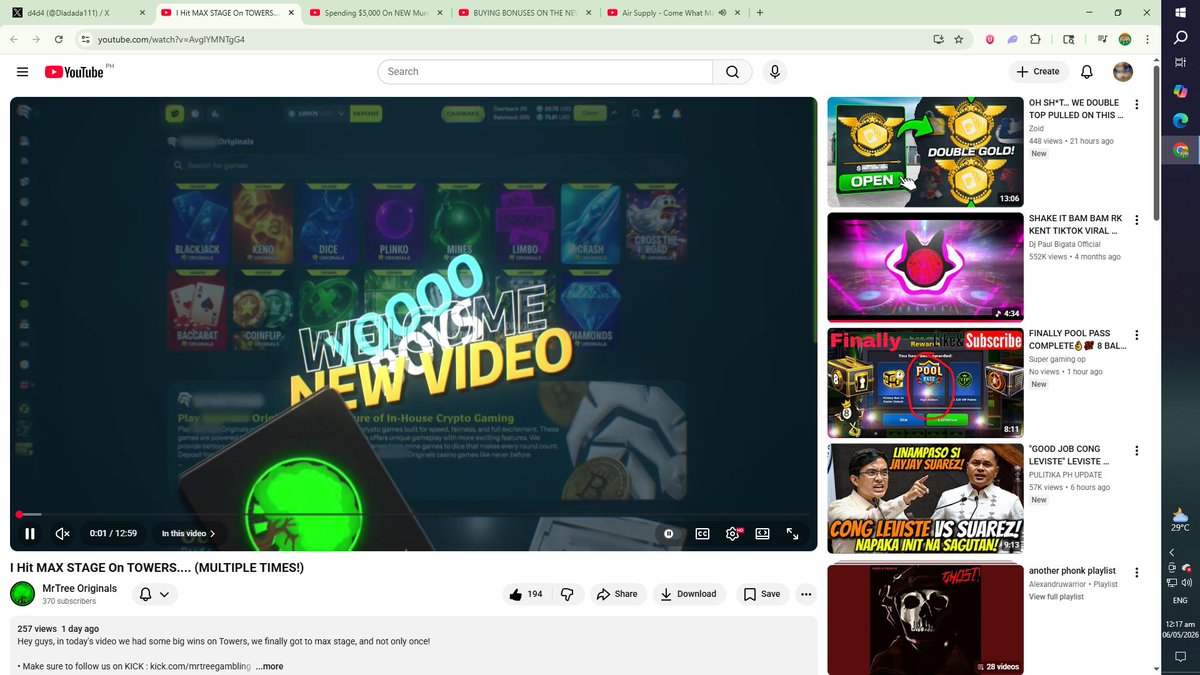Expand description with '...more'
The width and height of the screenshot is (1200, 675).
pos(269,666)
